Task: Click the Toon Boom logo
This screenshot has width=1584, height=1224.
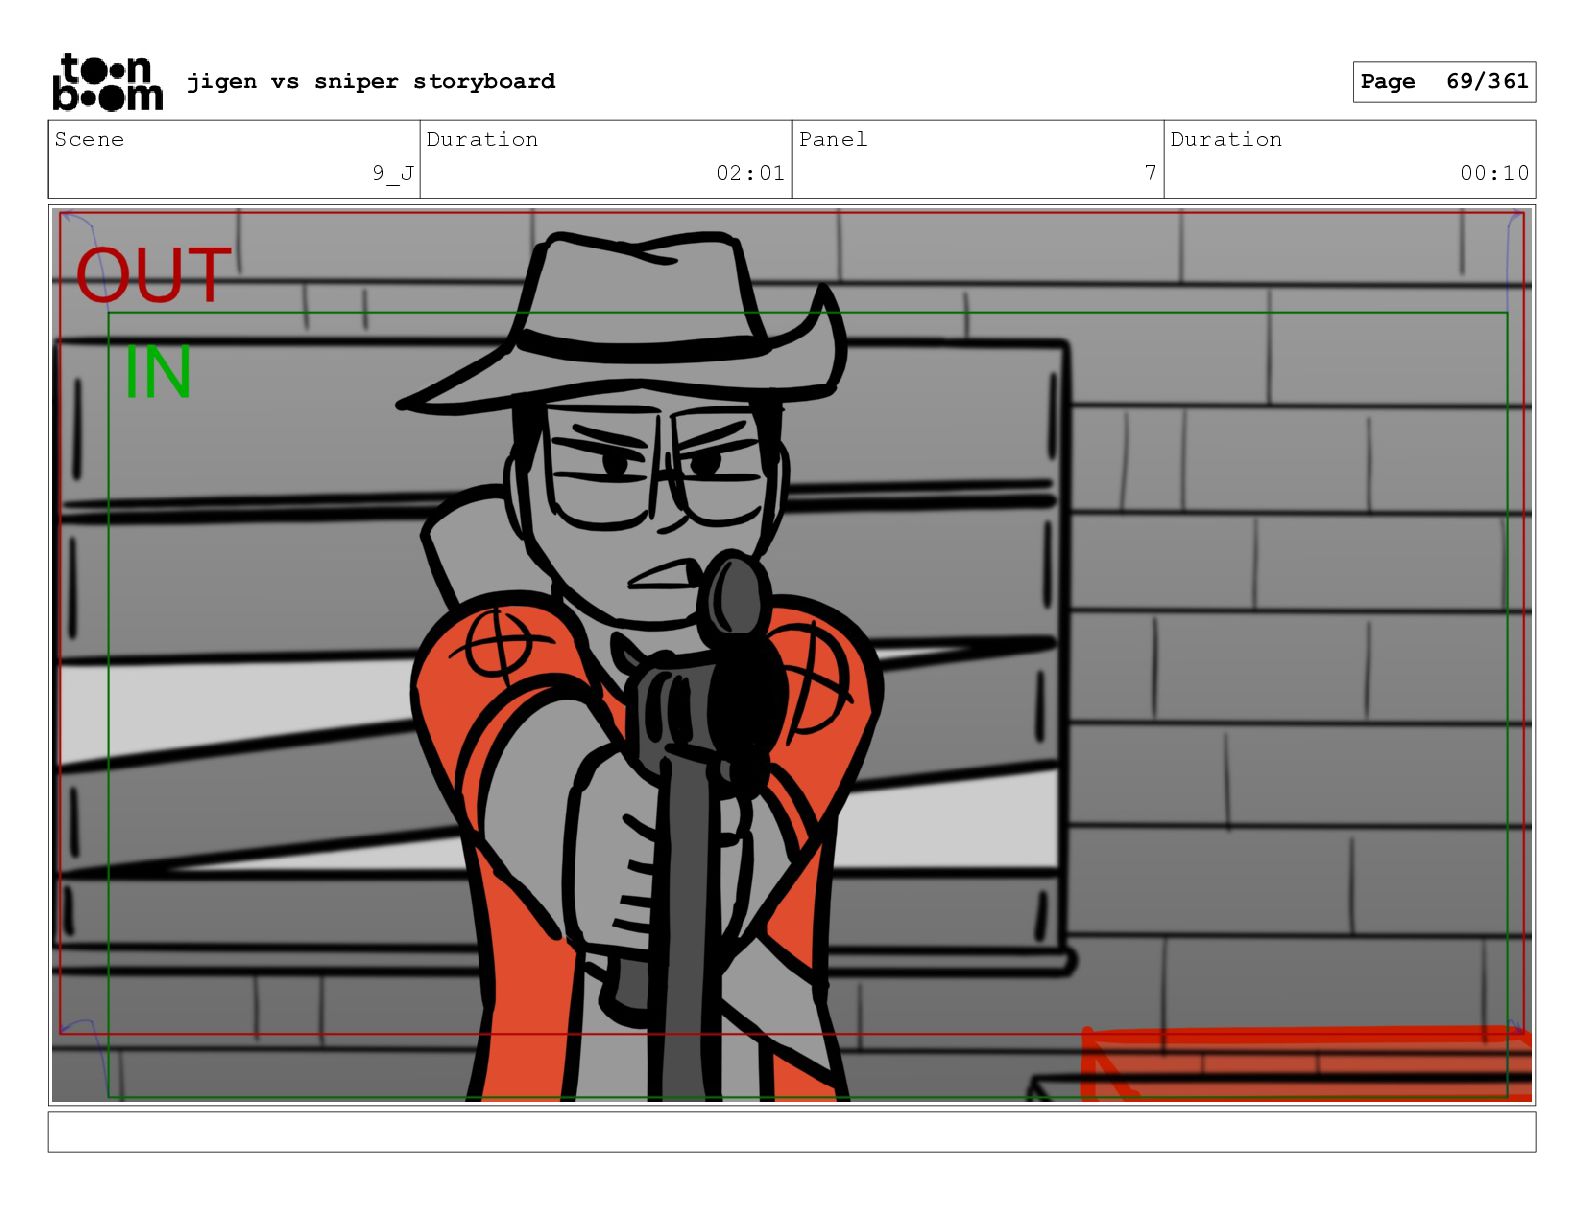Action: [107, 81]
